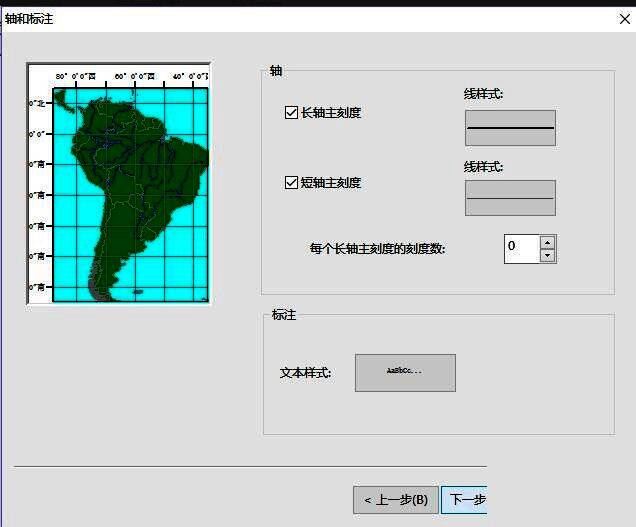The width and height of the screenshot is (636, 527).
Task: Click the 每个长轴主刻度的刻度数 label
Action: (377, 249)
